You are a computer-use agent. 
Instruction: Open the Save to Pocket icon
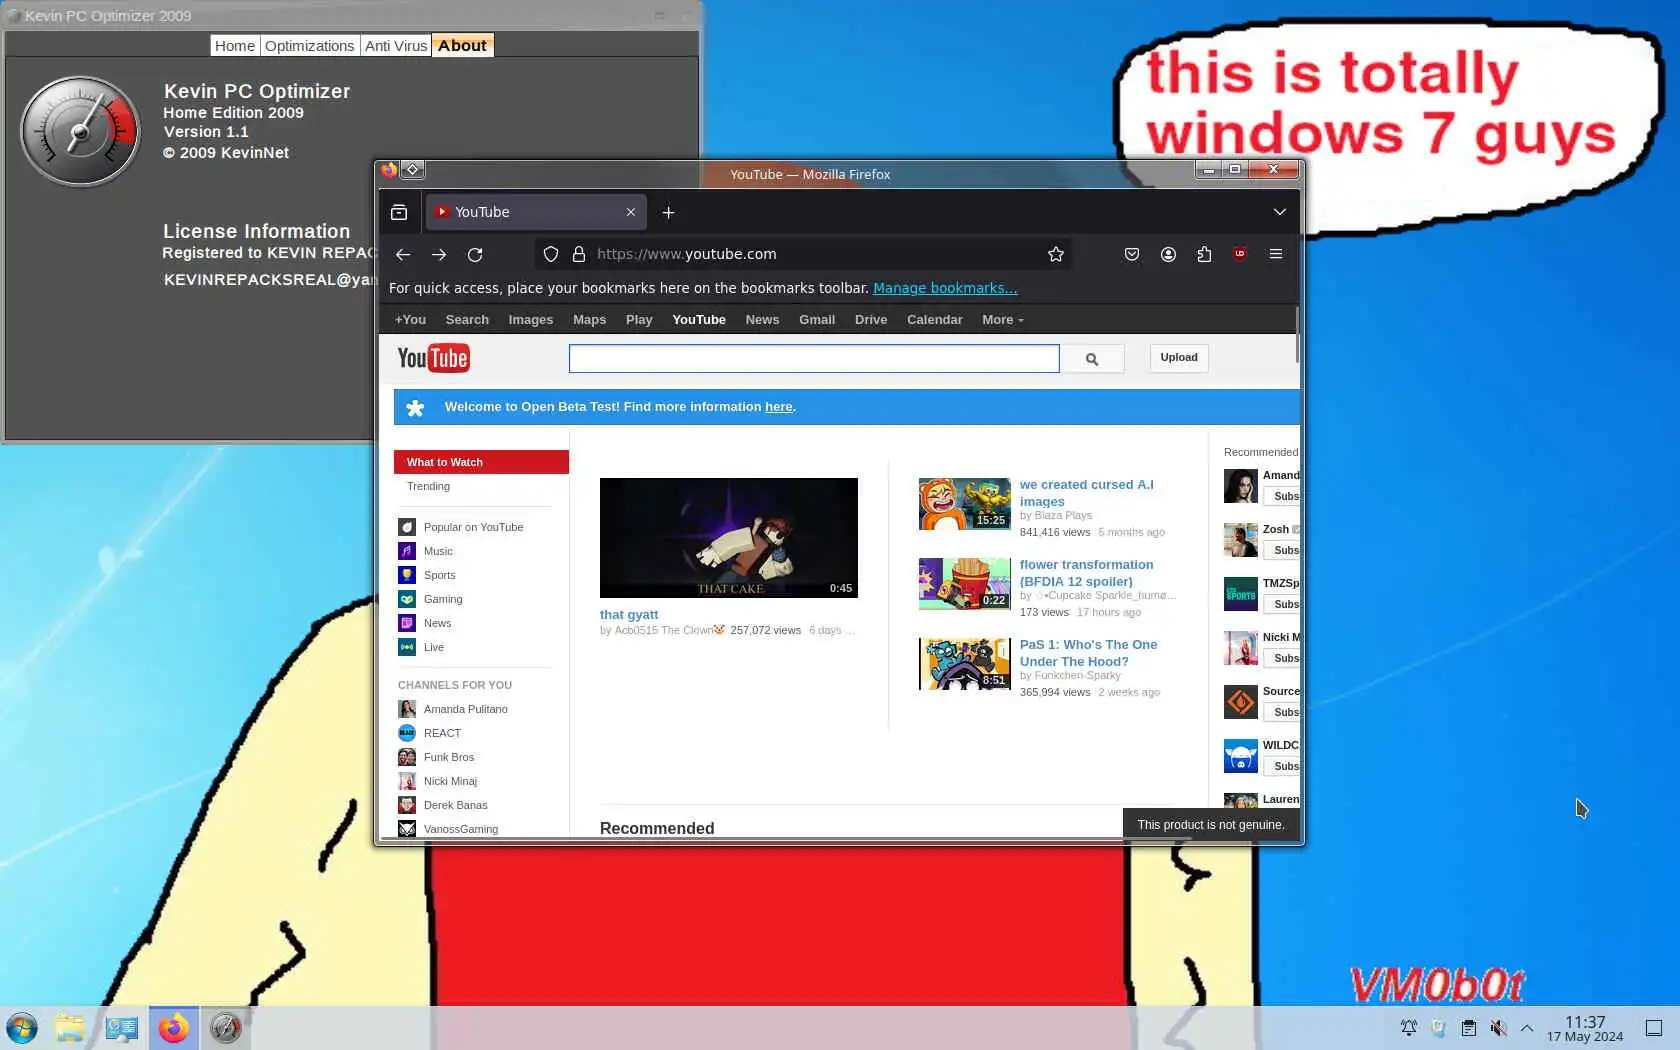1132,254
